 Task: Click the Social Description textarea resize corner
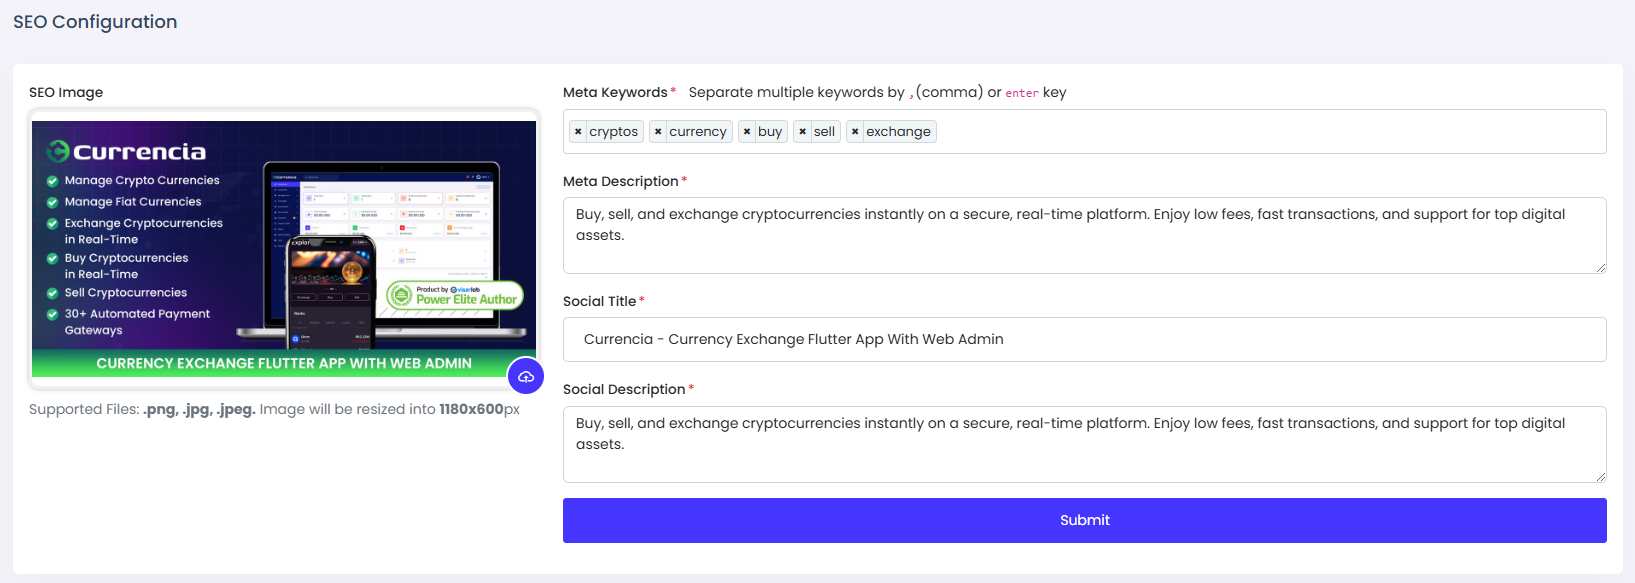1600,477
